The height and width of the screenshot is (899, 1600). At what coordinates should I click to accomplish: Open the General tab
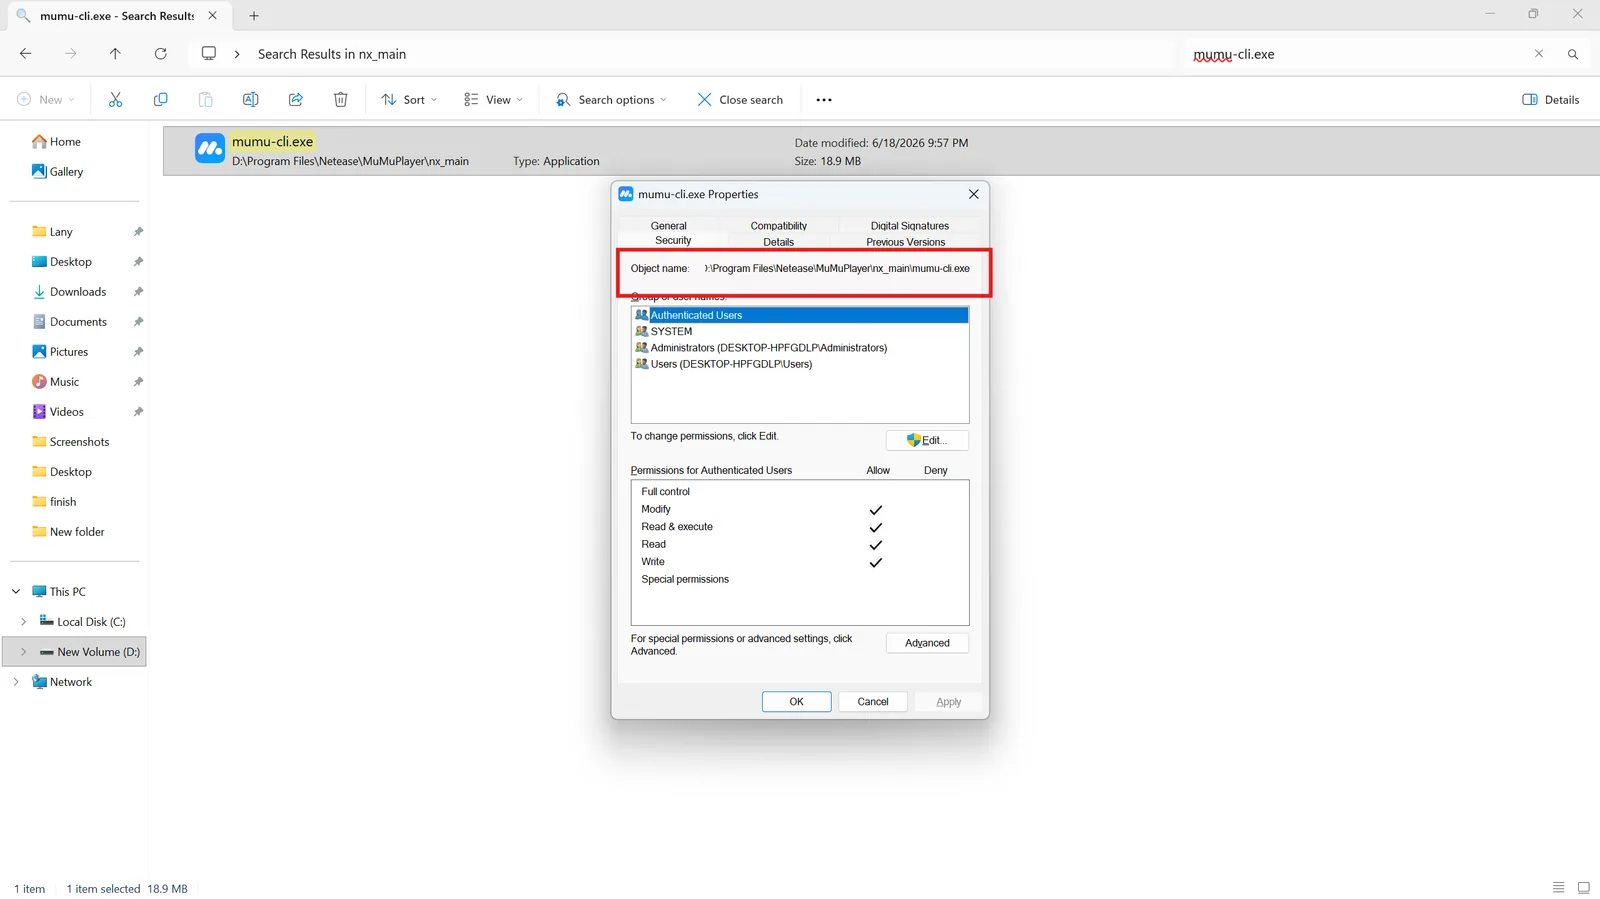point(668,226)
